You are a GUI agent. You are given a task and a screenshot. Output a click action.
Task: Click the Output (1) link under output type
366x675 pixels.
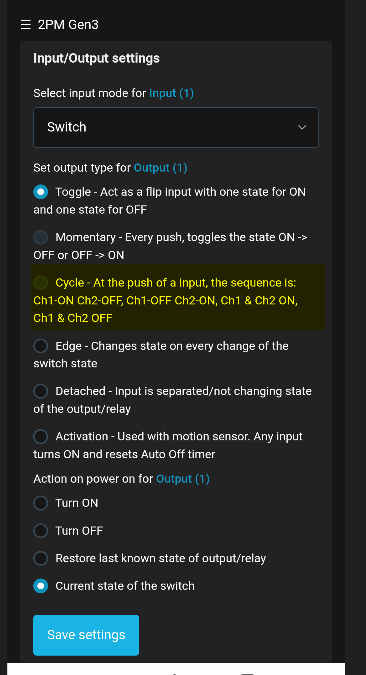coord(161,168)
